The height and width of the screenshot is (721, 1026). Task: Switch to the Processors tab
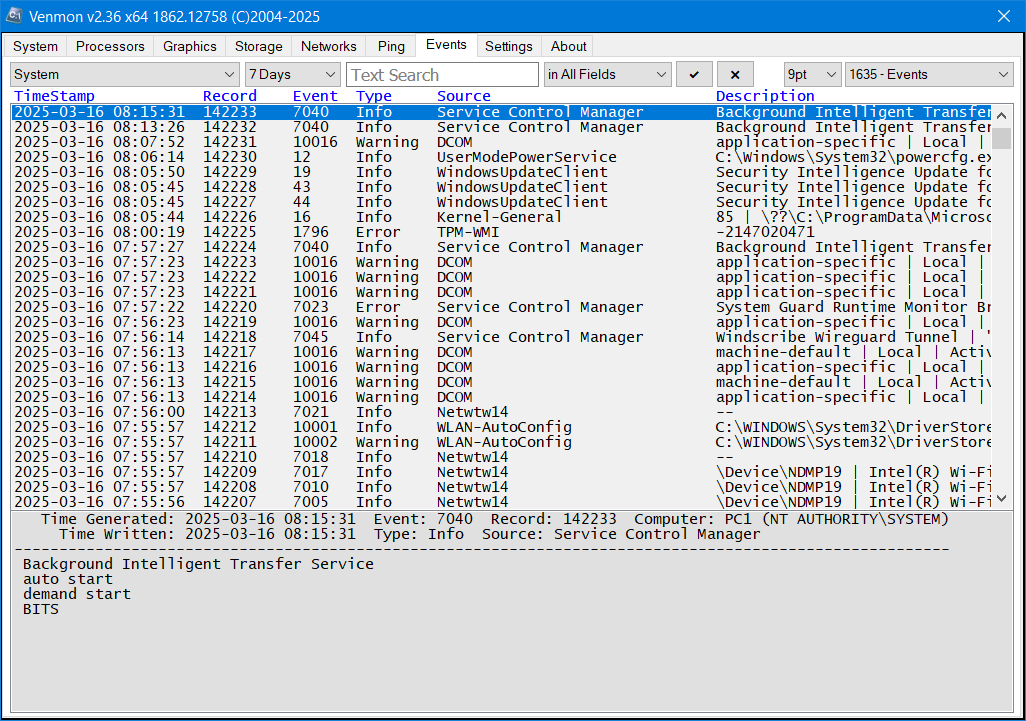coord(110,46)
